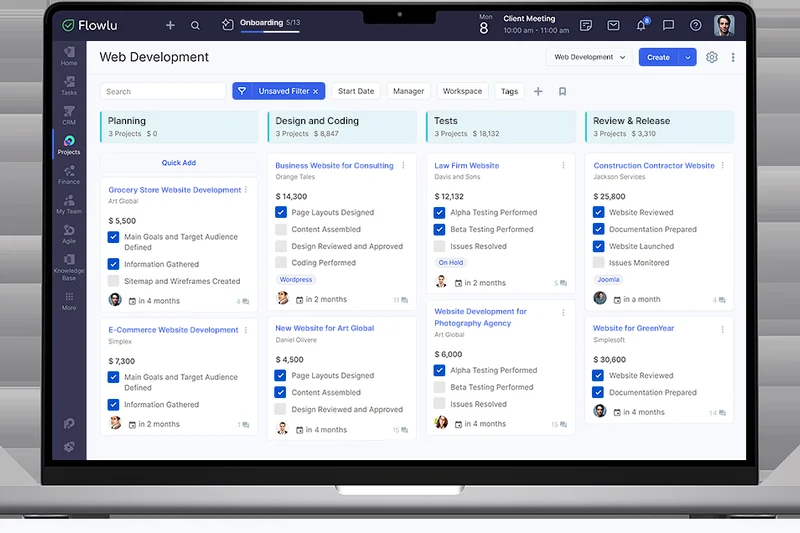Screen dimensions: 800x533
Task: Select the Tags filter option
Action: [x=509, y=91]
